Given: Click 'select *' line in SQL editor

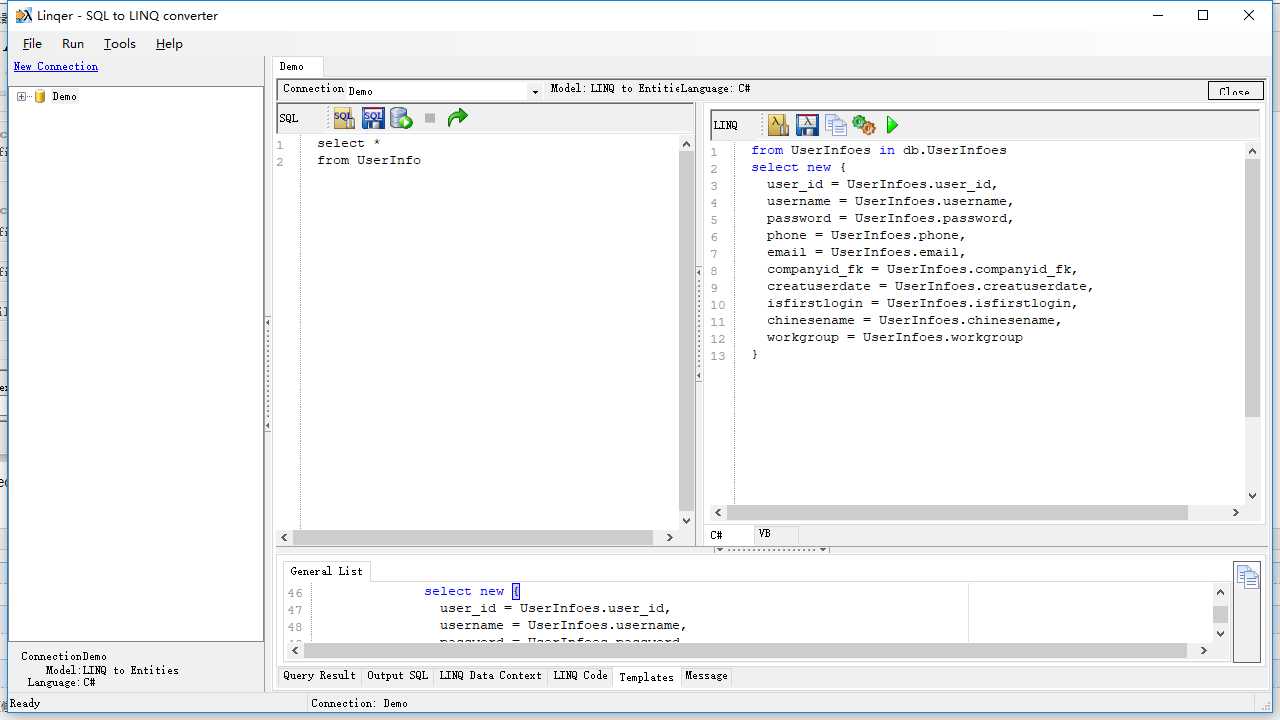Looking at the screenshot, I should click(x=348, y=143).
